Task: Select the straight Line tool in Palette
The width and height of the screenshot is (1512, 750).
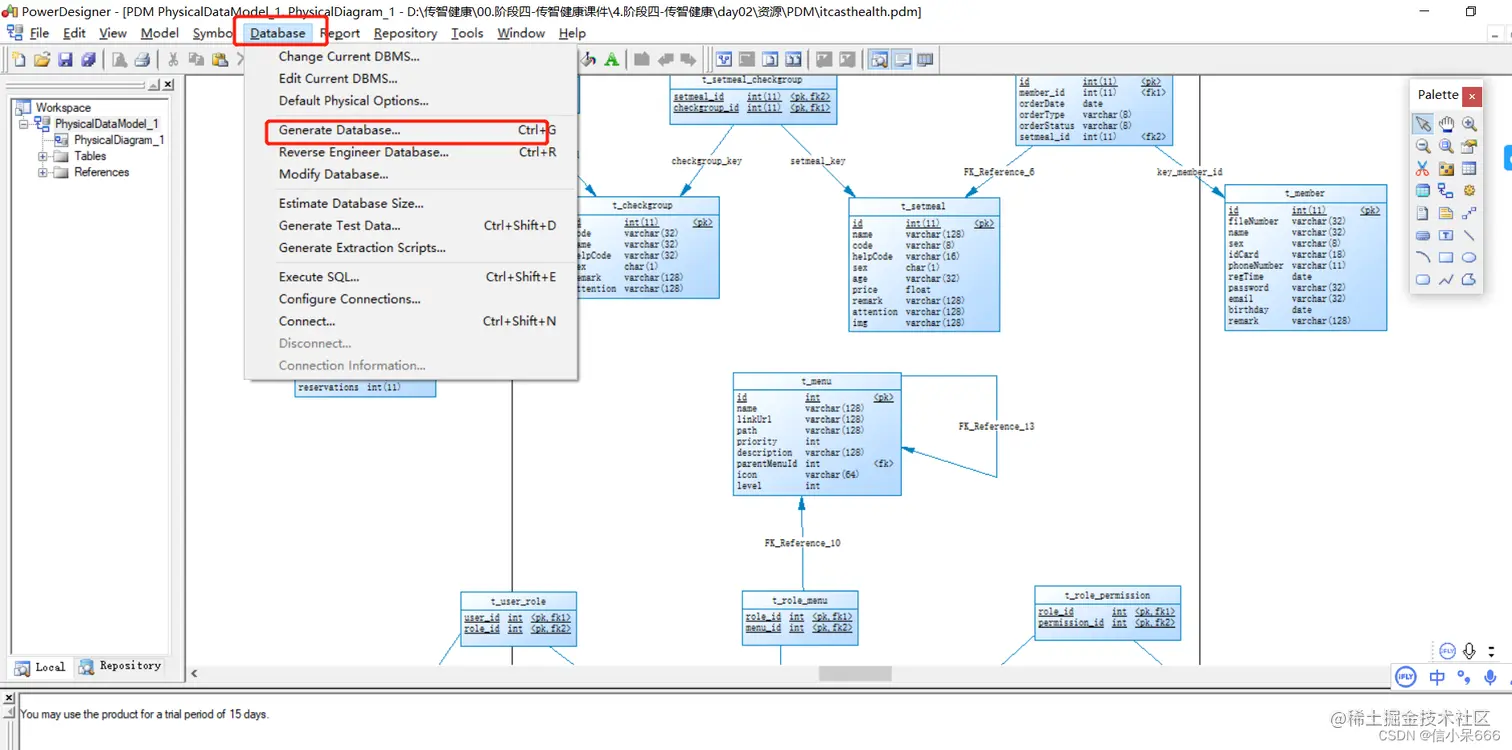Action: (x=1469, y=236)
